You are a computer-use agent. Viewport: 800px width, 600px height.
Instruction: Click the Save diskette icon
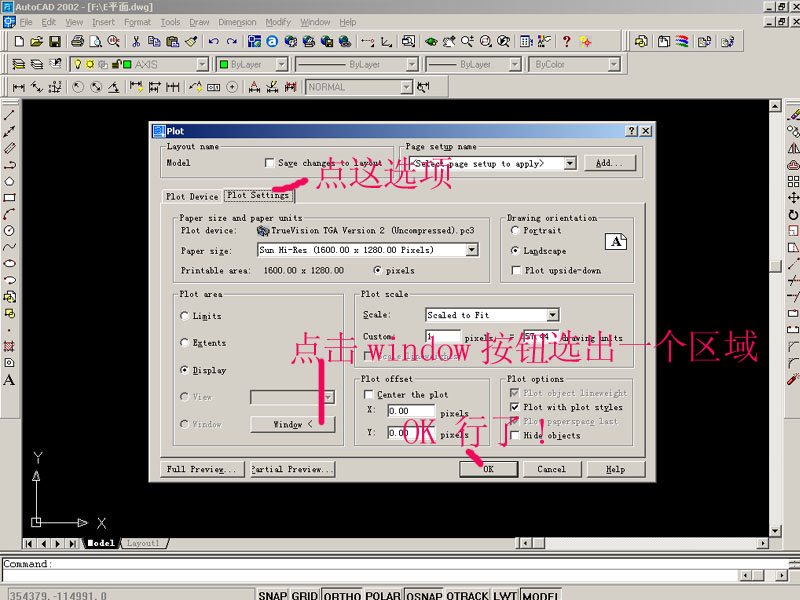(x=54, y=41)
